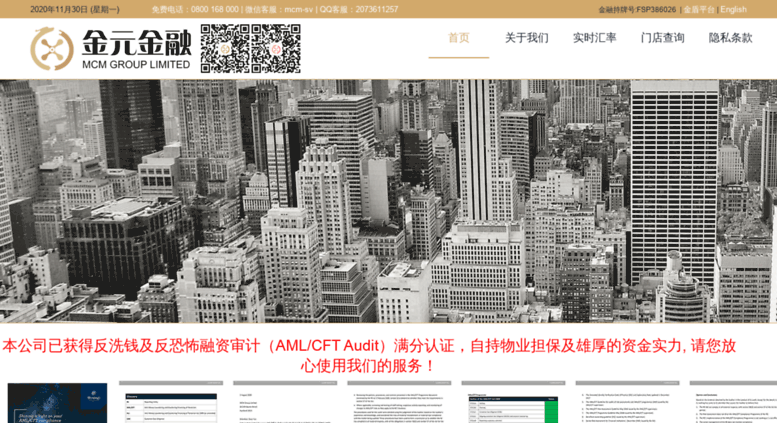777x423 pixels.
Task: Go to the 实时汇率 page
Action: coord(594,38)
